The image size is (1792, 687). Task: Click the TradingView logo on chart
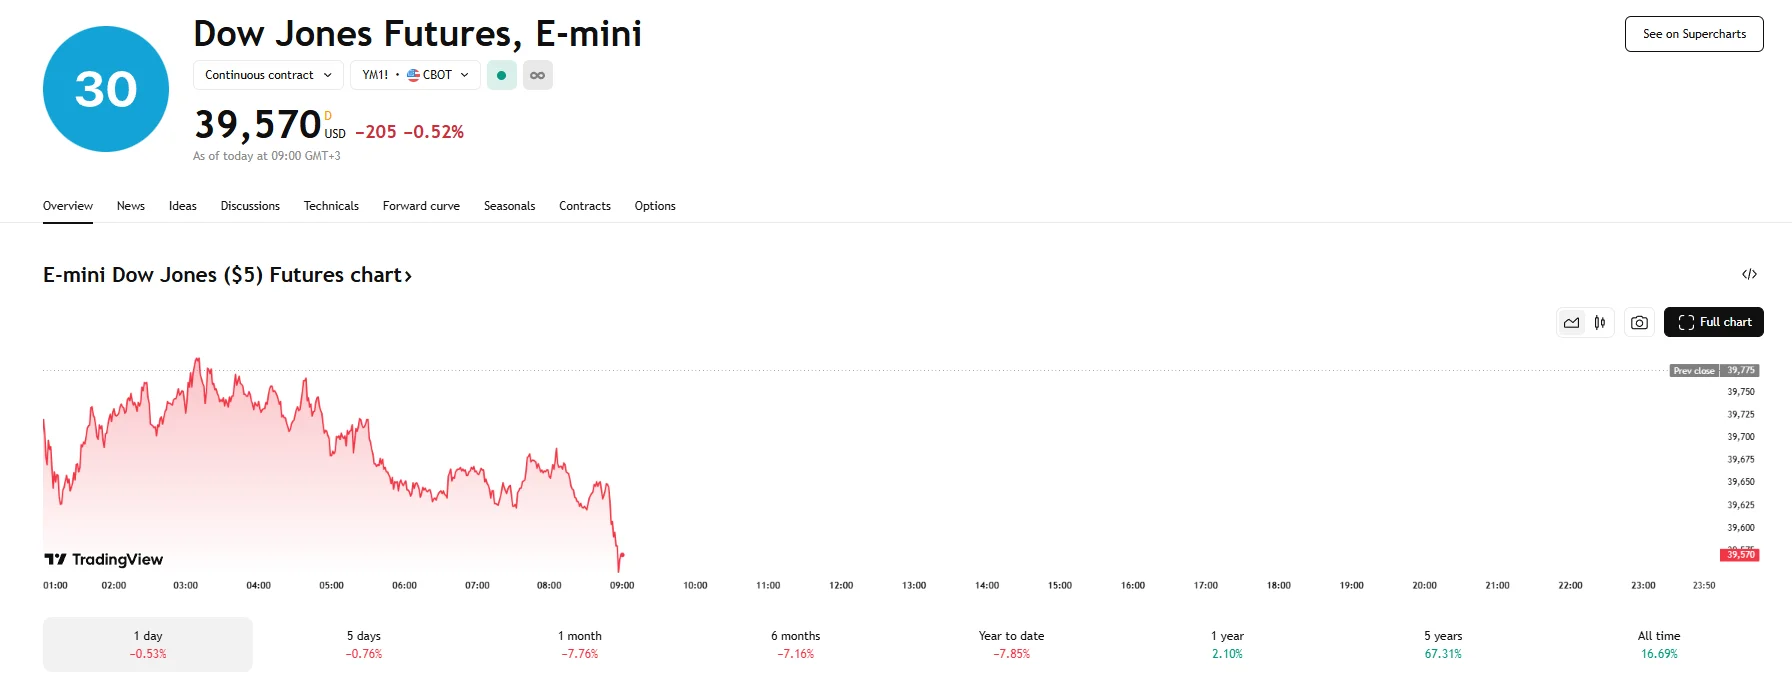click(x=104, y=559)
